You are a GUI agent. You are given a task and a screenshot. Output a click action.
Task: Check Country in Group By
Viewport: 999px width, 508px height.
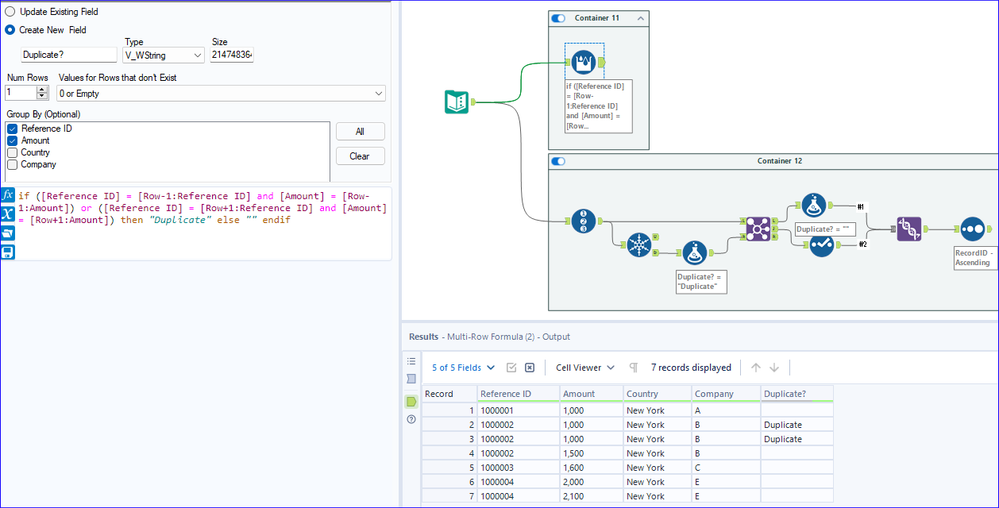coord(12,153)
